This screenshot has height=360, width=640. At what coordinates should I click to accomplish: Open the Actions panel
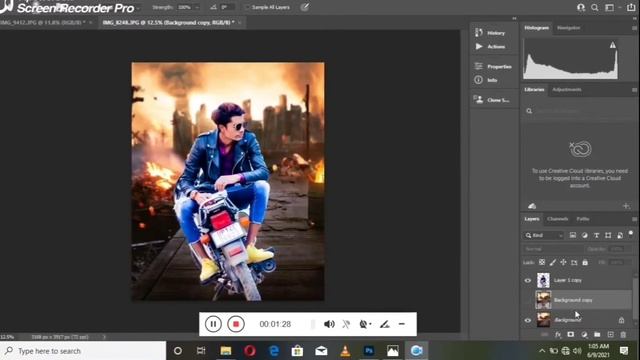tap(490, 47)
